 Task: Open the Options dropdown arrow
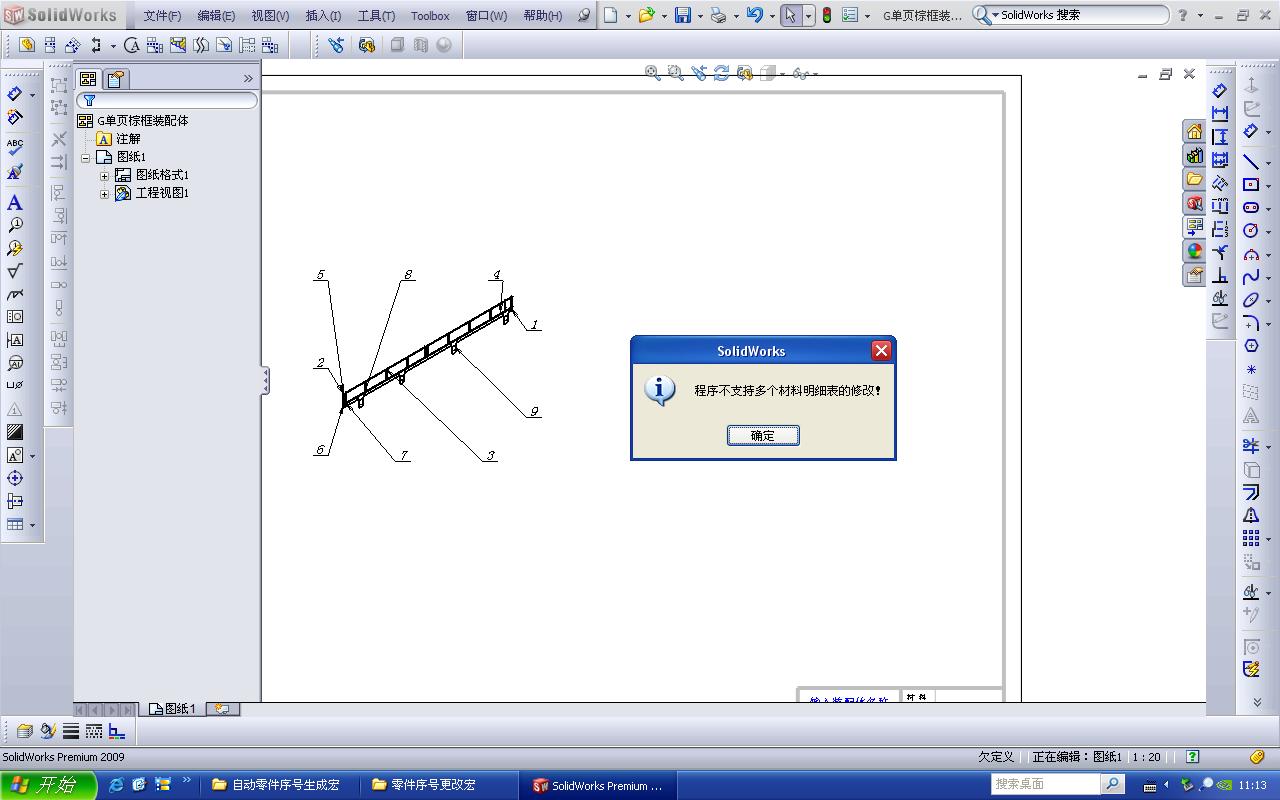[866, 16]
